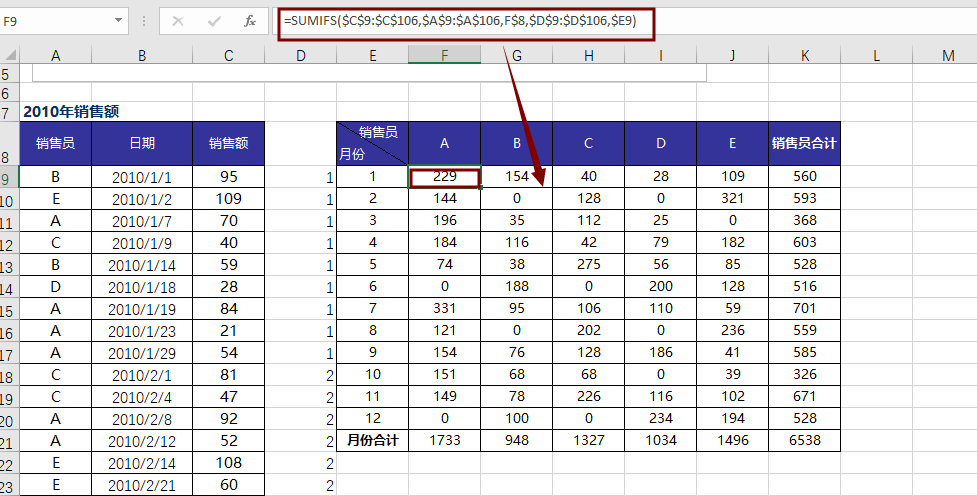This screenshot has width=977, height=496.
Task: Click the grand total 6538
Action: click(804, 441)
